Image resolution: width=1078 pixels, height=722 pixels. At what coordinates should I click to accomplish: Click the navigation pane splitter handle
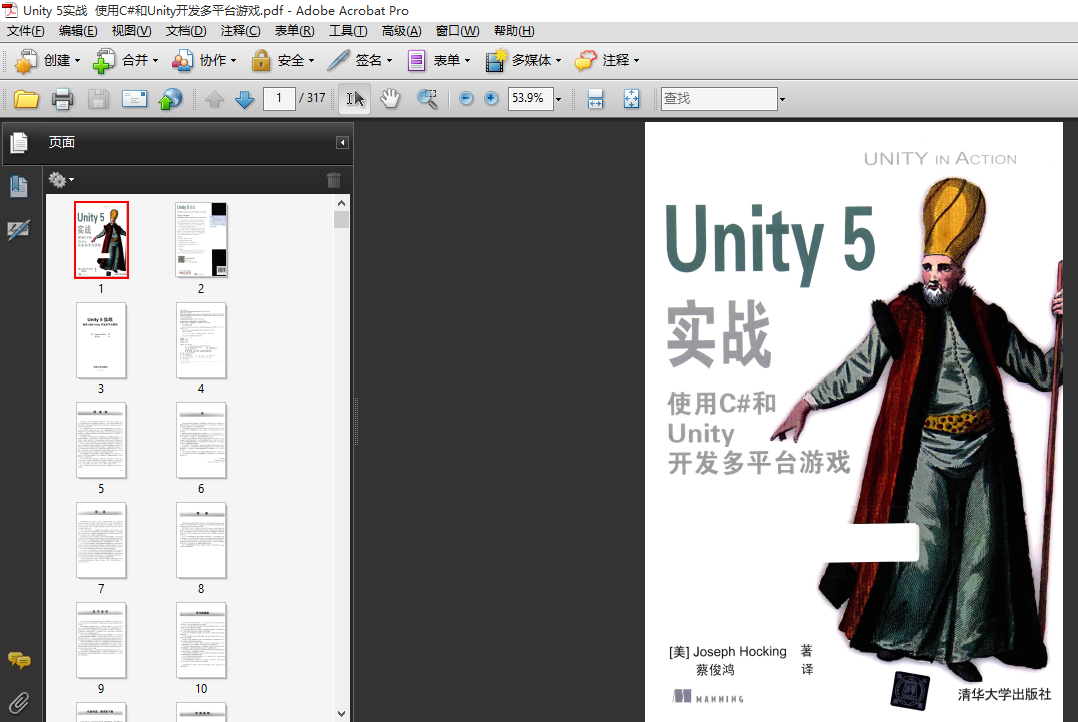tap(356, 421)
